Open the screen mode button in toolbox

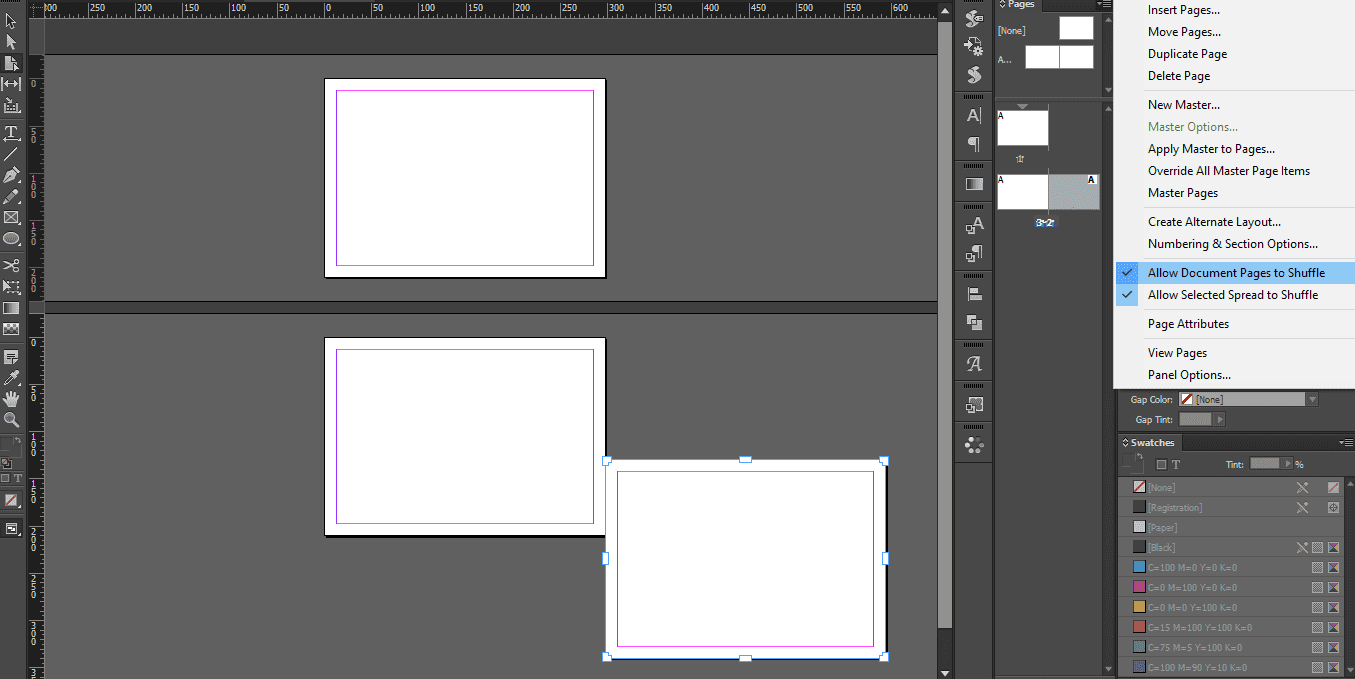coord(11,528)
